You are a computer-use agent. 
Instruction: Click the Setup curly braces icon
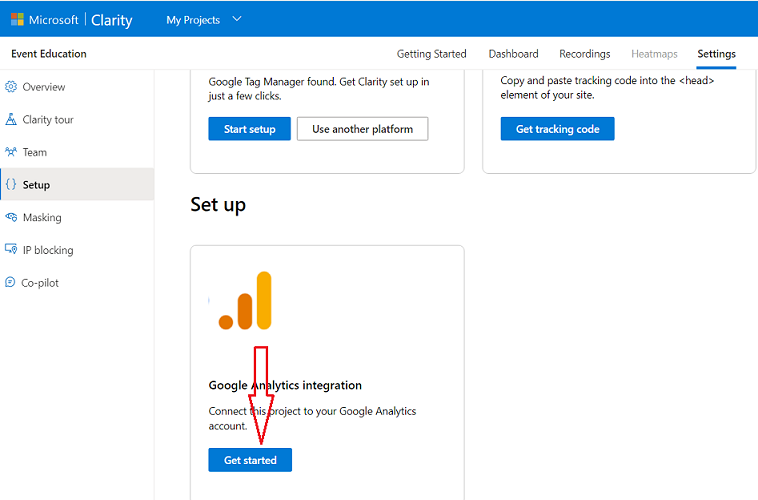coord(11,184)
